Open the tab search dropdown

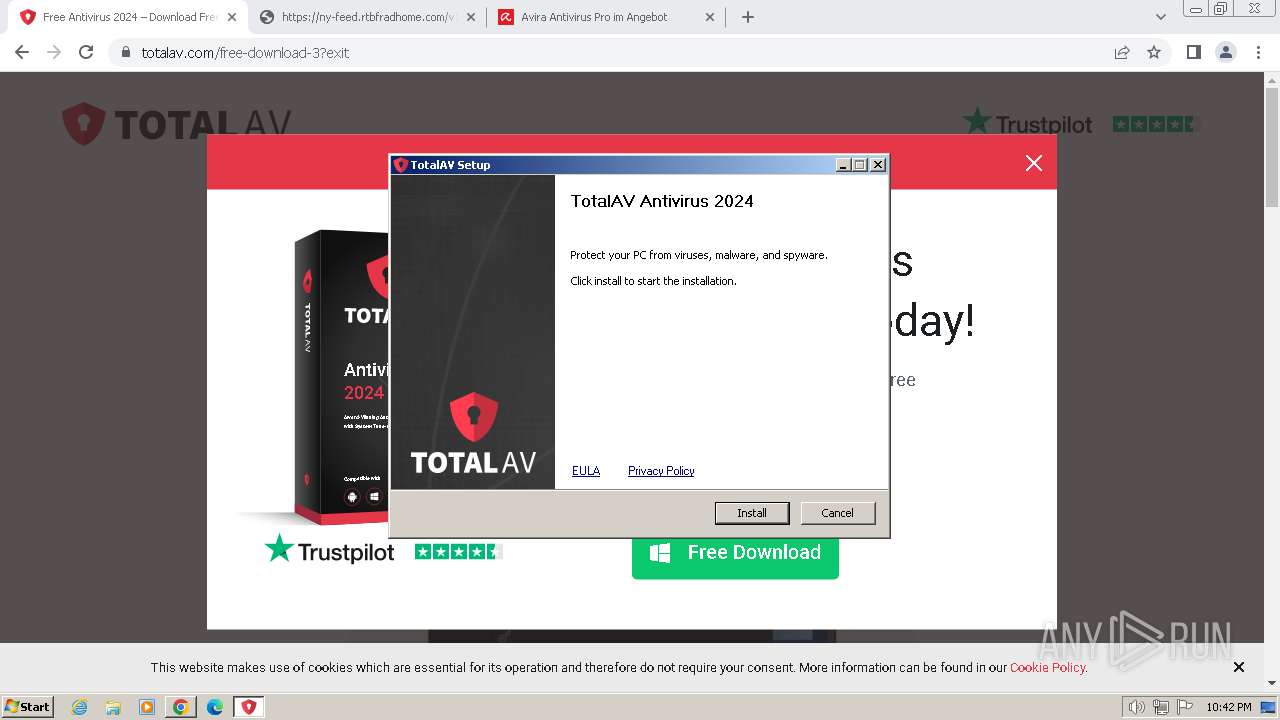[x=1161, y=17]
